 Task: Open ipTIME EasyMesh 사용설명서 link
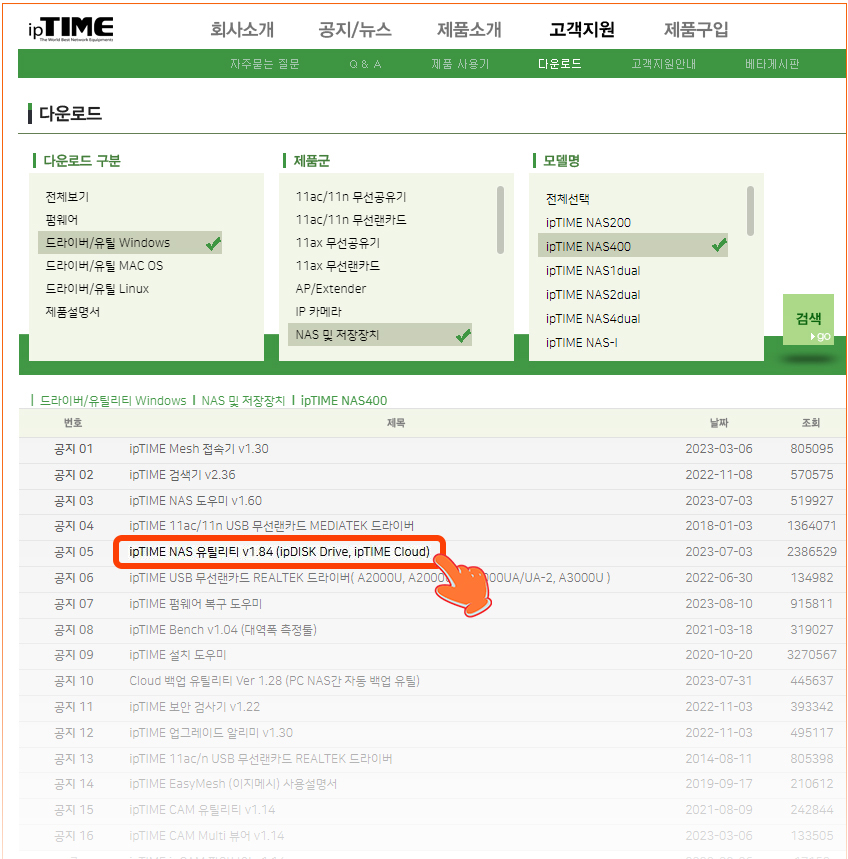pos(233,784)
